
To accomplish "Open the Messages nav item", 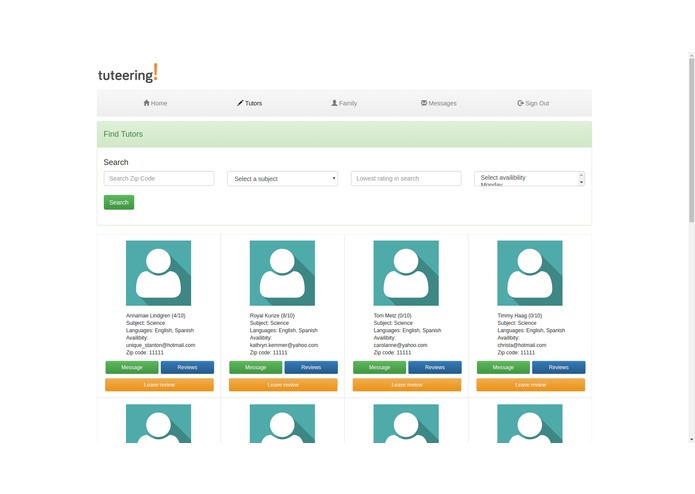I will (438, 103).
